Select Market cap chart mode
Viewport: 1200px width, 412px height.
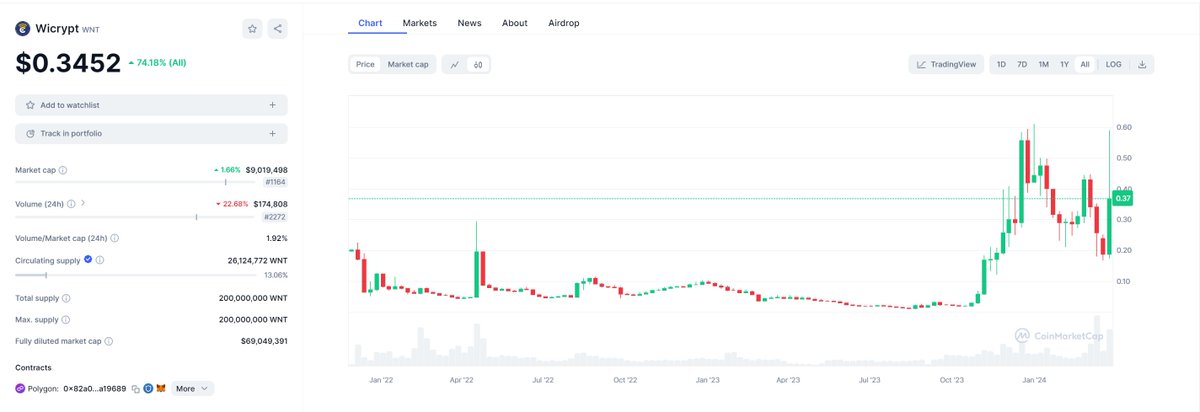(x=408, y=64)
